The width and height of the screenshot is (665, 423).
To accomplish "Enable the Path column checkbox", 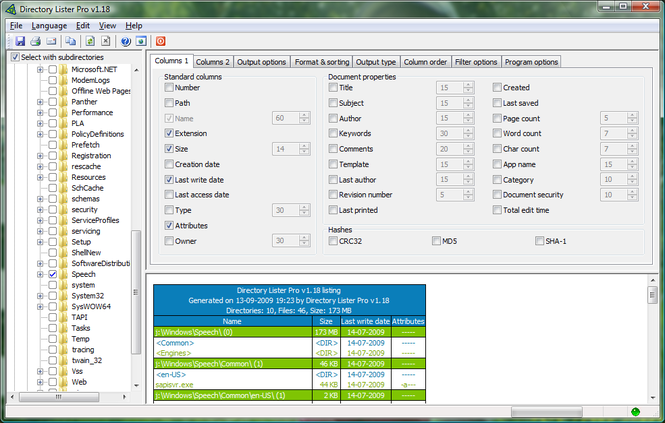I will point(169,103).
